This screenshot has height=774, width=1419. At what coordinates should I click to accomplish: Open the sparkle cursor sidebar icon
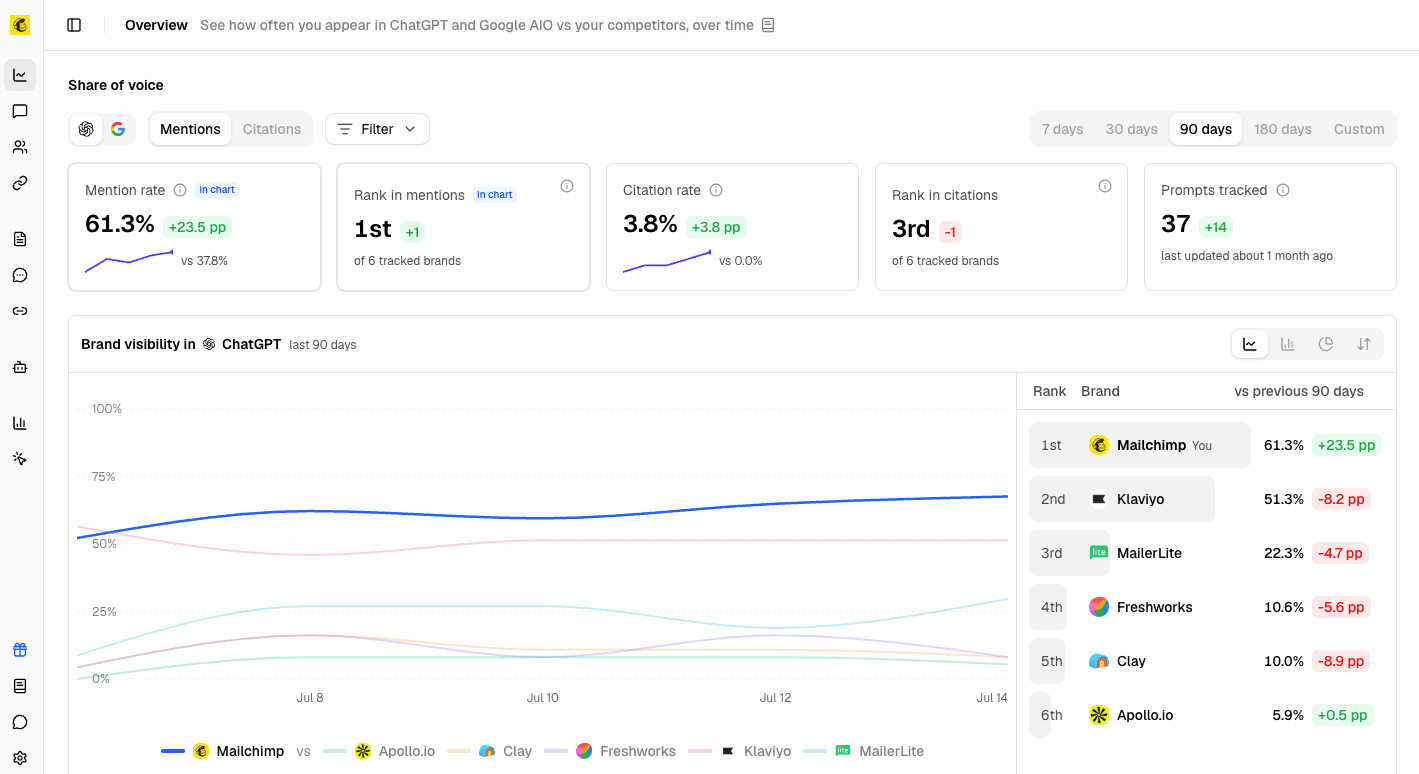[x=20, y=459]
